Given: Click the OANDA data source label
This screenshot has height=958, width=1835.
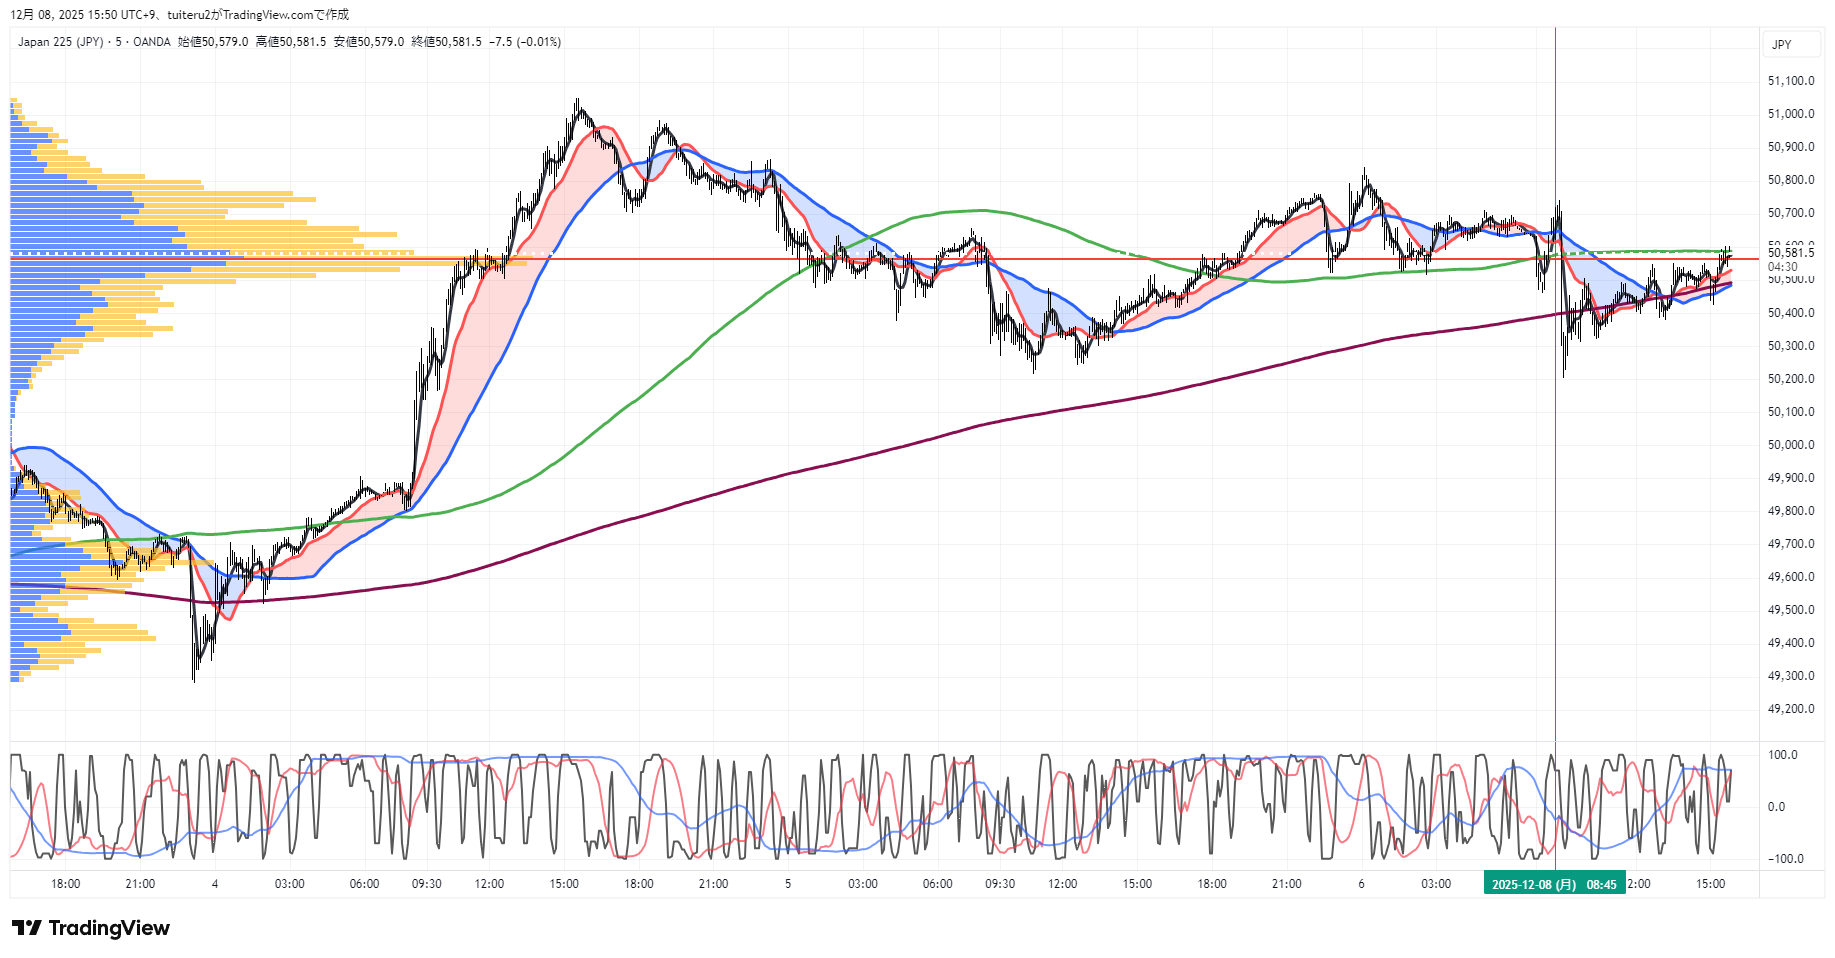Looking at the screenshot, I should point(152,42).
